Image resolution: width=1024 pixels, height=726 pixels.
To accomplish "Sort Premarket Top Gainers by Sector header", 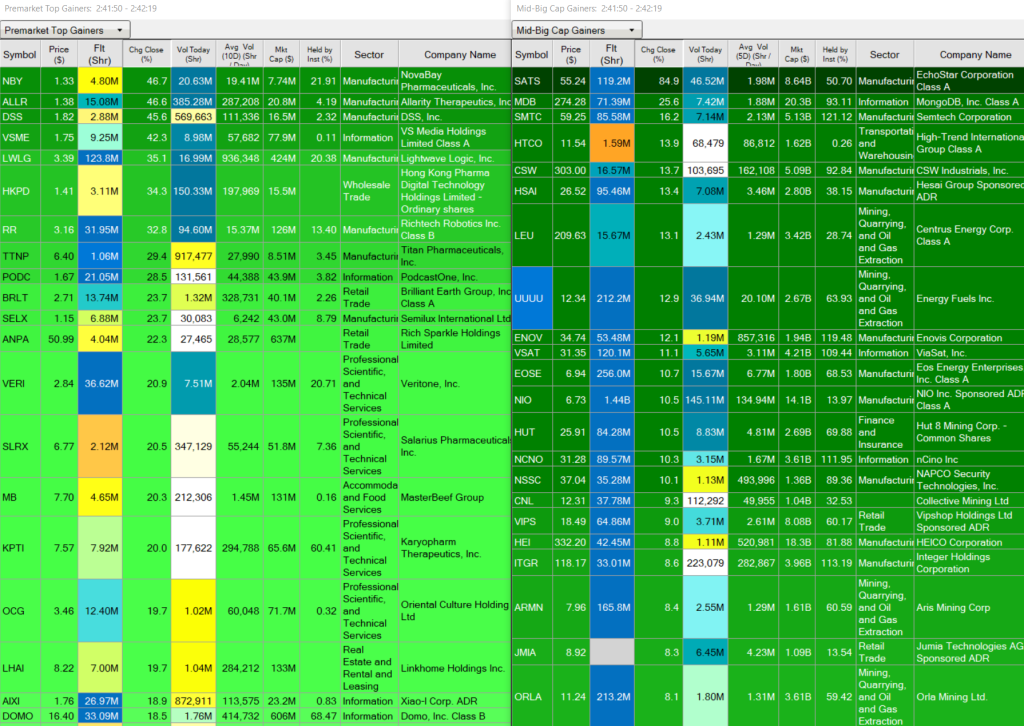I will pyautogui.click(x=369, y=55).
